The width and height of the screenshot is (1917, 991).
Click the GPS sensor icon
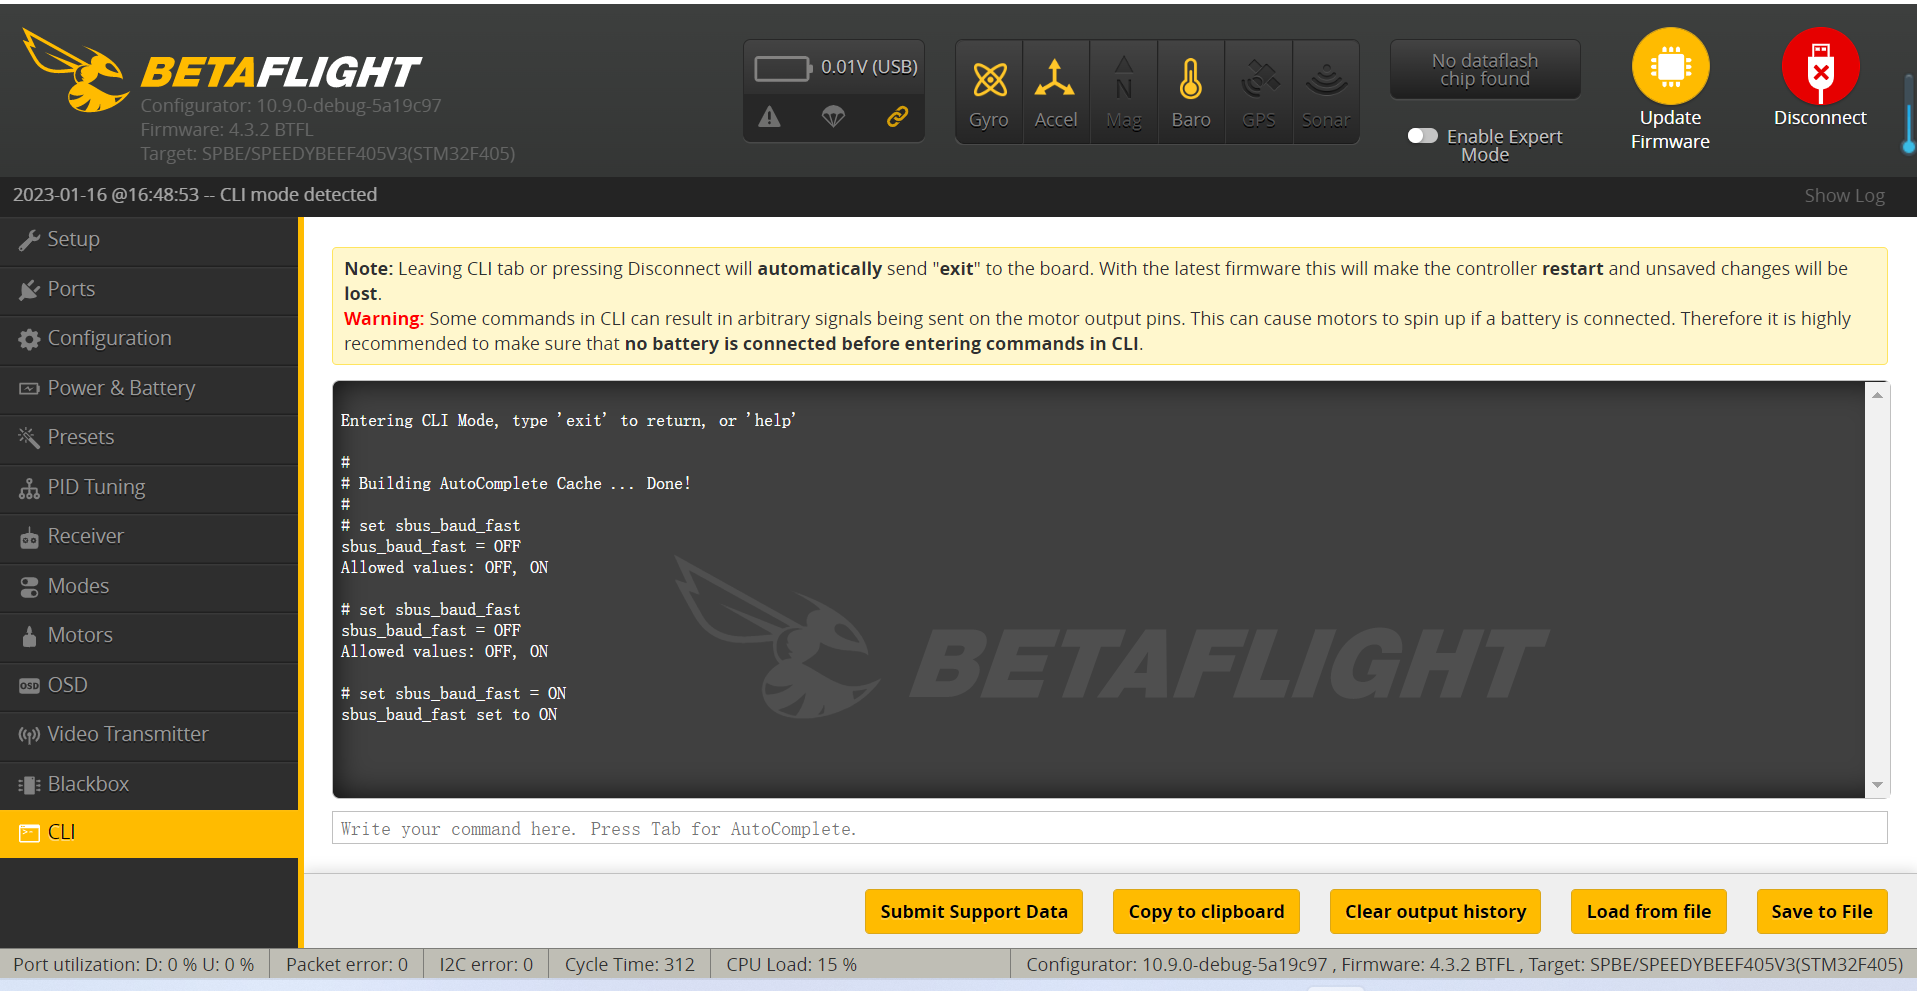tap(1259, 79)
